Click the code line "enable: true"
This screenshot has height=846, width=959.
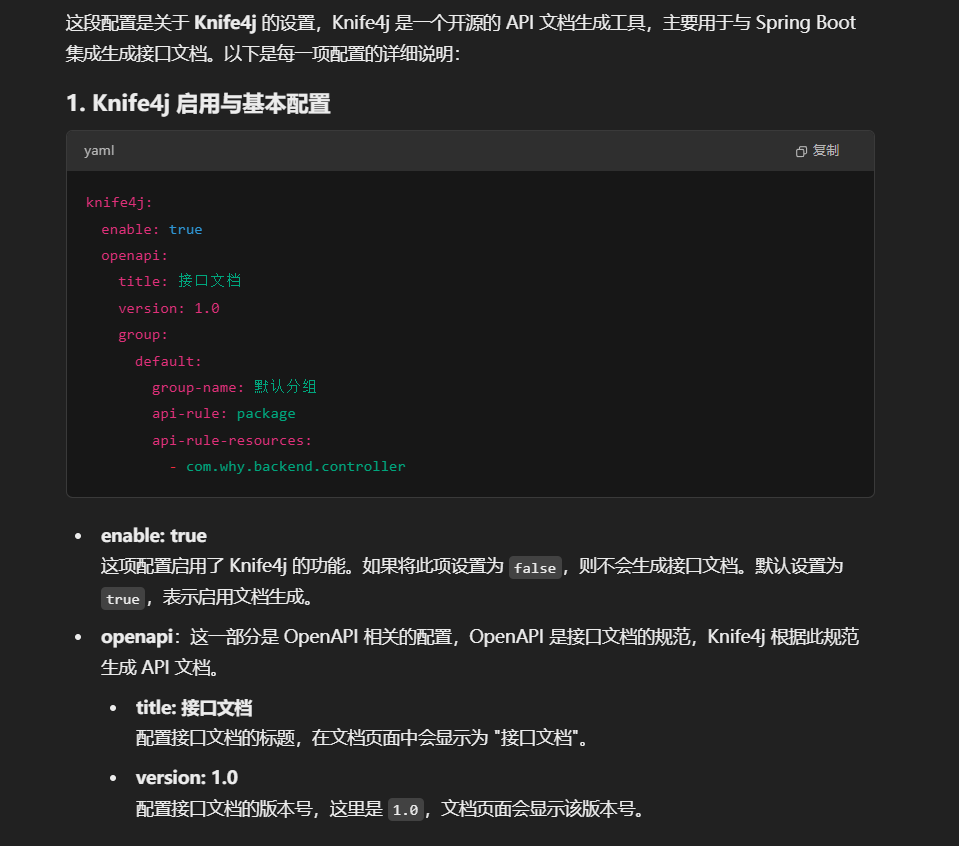pos(152,229)
